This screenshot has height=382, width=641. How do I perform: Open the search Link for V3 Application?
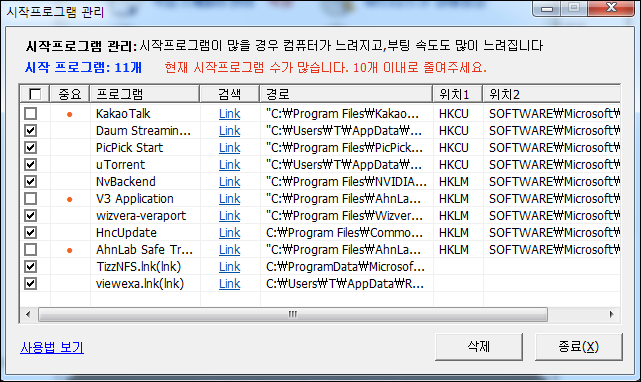pos(229,199)
